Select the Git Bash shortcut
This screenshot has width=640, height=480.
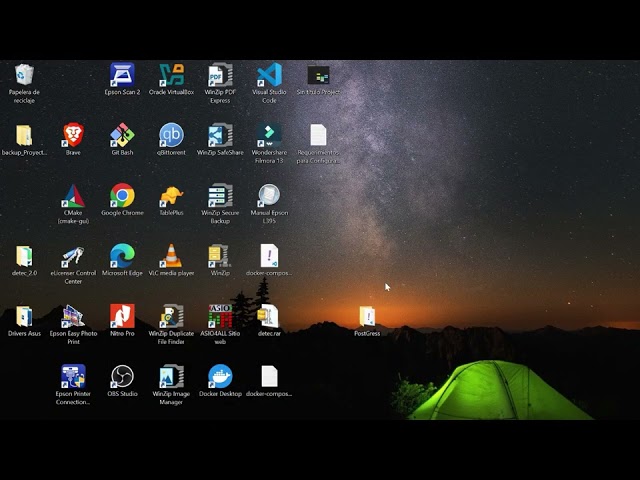(122, 135)
